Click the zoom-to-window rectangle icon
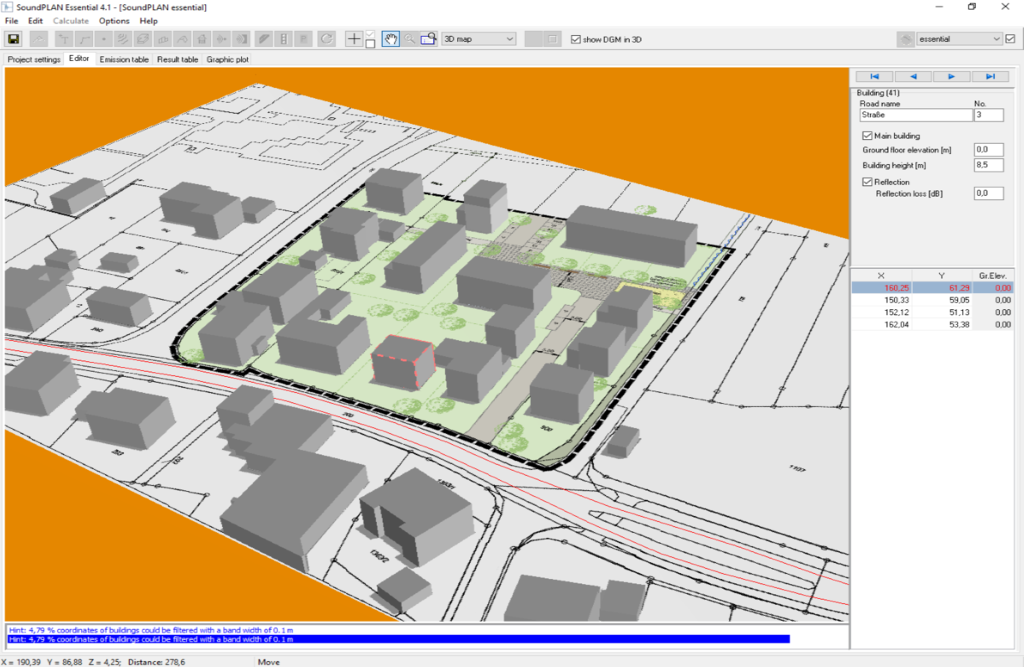 tap(428, 39)
